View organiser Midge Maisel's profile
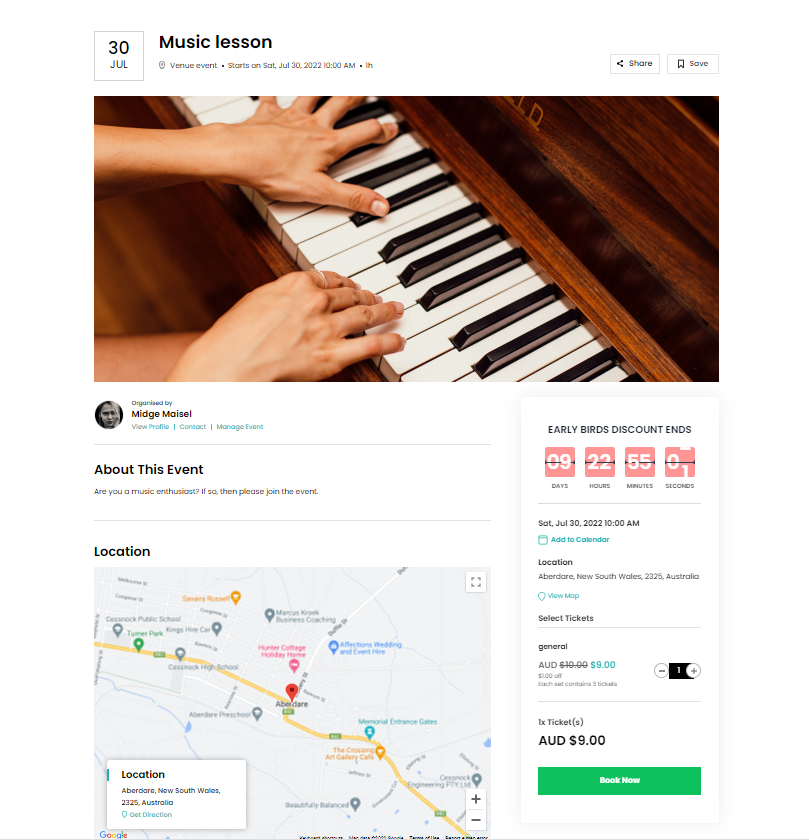The image size is (809, 840). click(x=150, y=427)
